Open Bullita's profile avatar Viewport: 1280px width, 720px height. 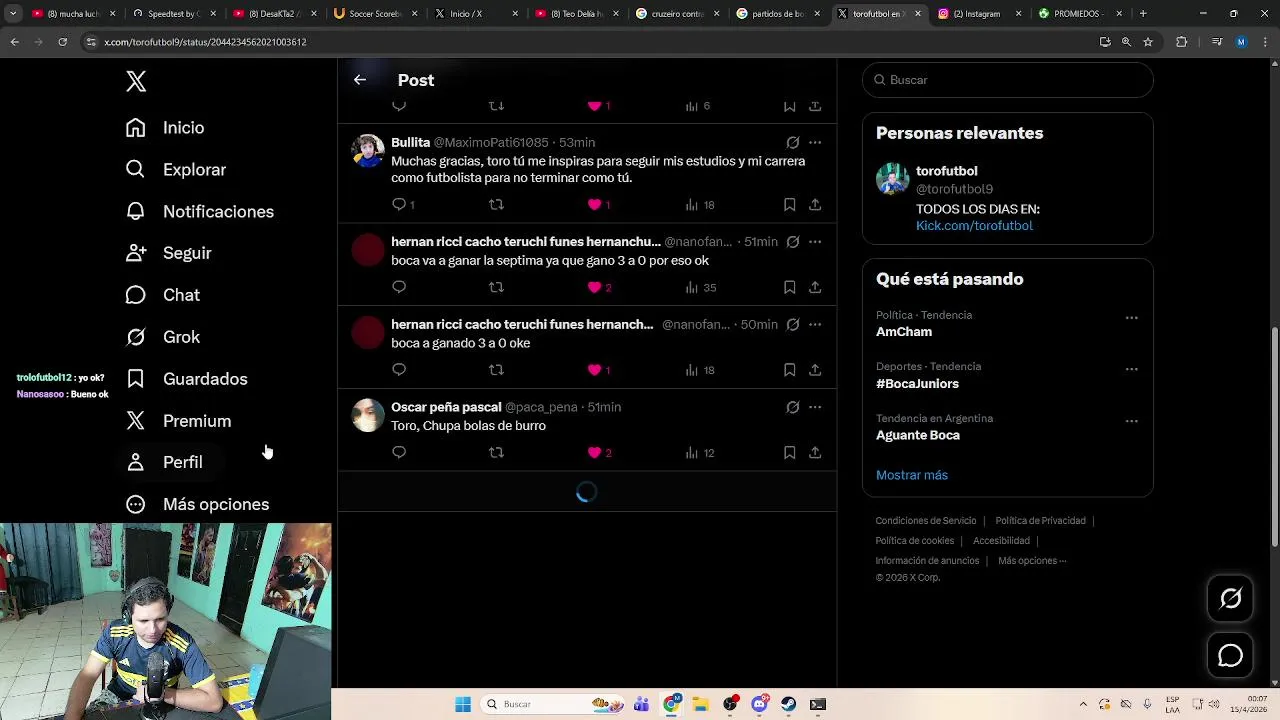368,151
